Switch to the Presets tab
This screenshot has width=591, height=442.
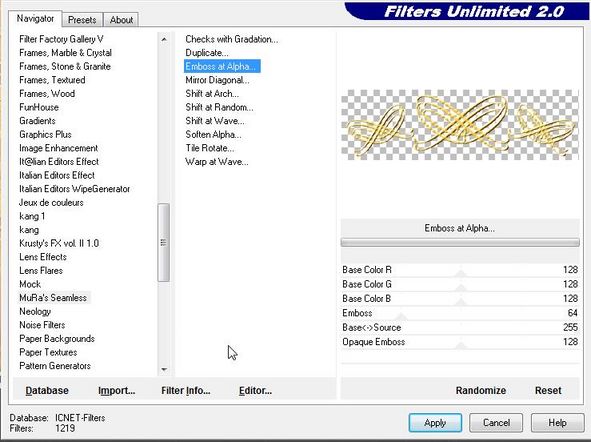point(82,20)
